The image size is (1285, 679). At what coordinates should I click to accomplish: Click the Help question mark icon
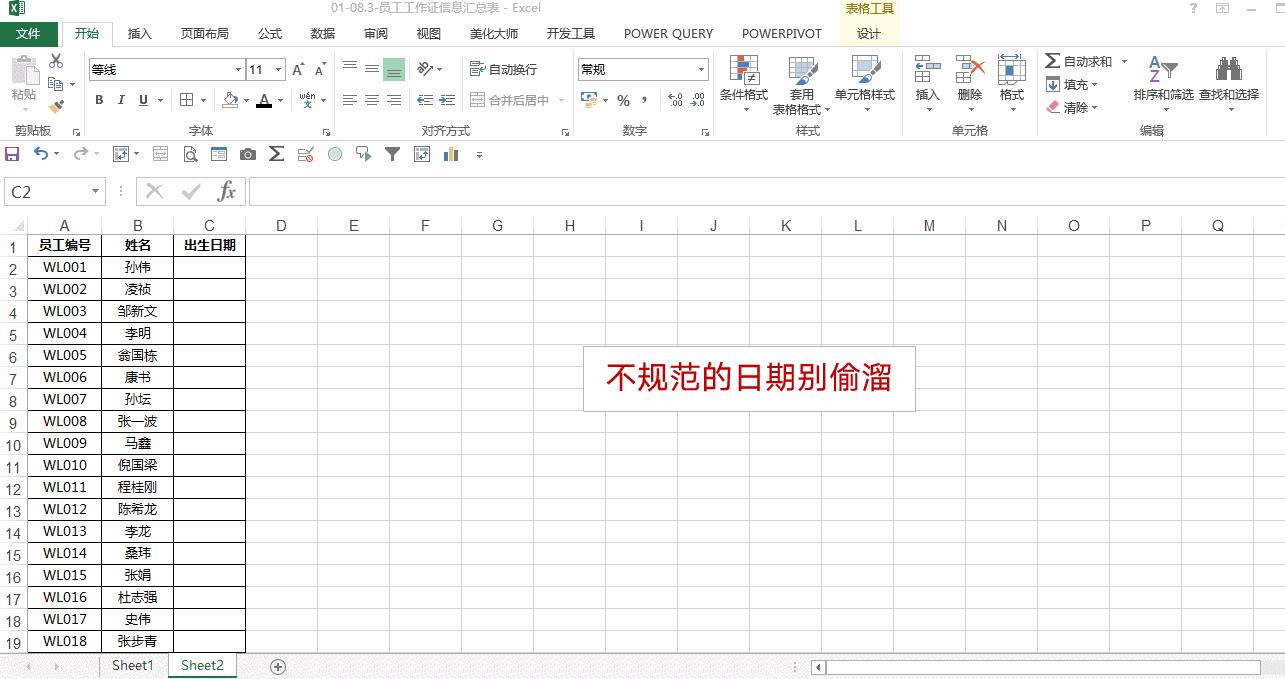click(x=1193, y=8)
